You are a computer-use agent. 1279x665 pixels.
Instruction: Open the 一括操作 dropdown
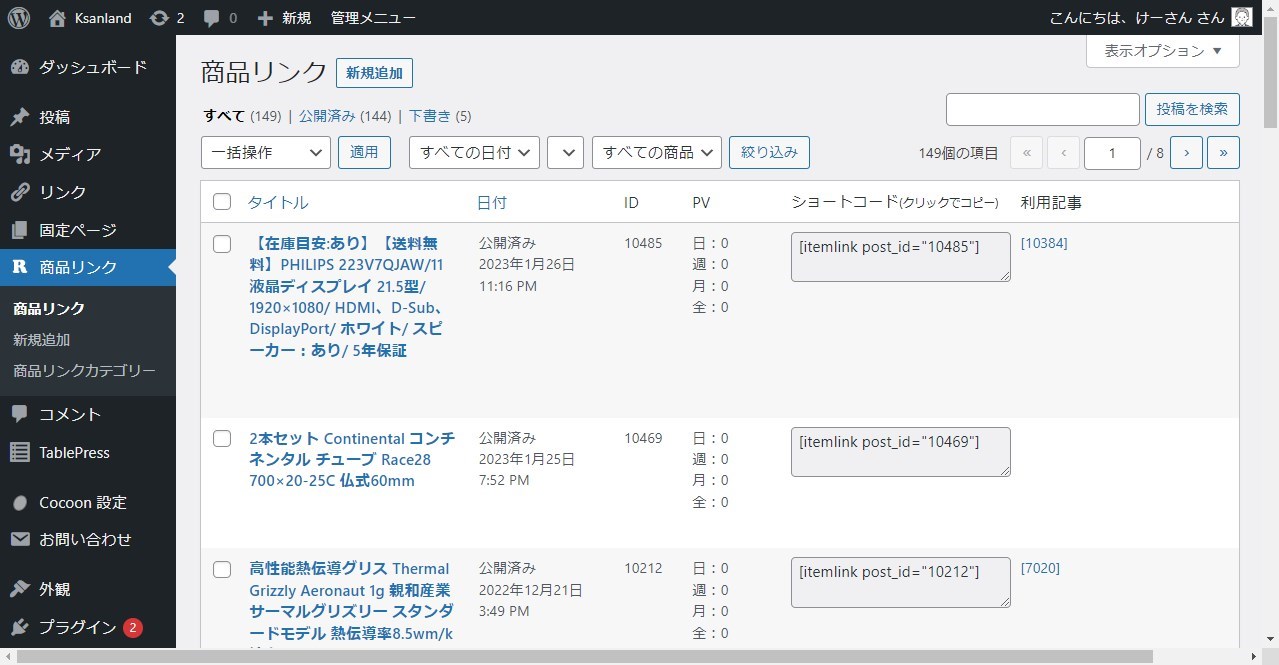click(x=264, y=152)
